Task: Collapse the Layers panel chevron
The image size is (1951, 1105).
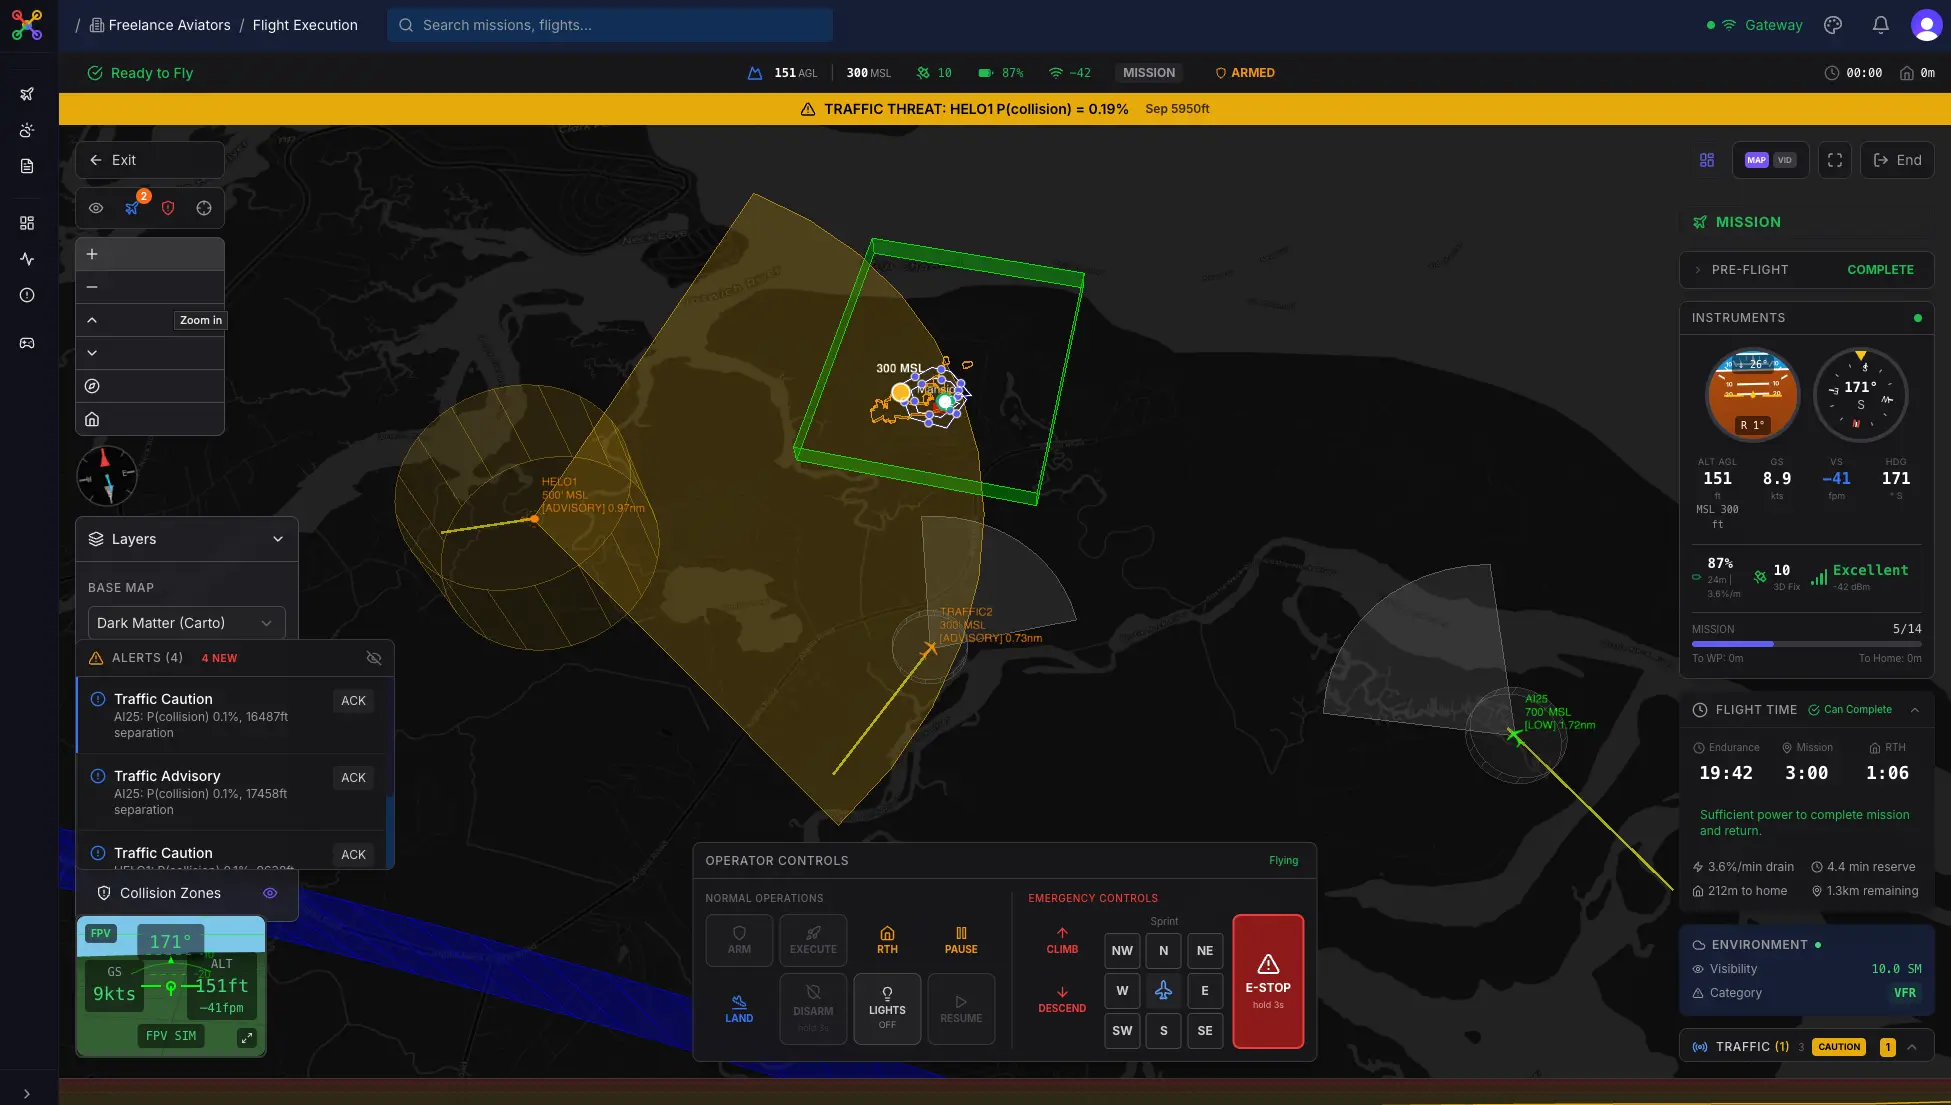Action: (x=278, y=539)
